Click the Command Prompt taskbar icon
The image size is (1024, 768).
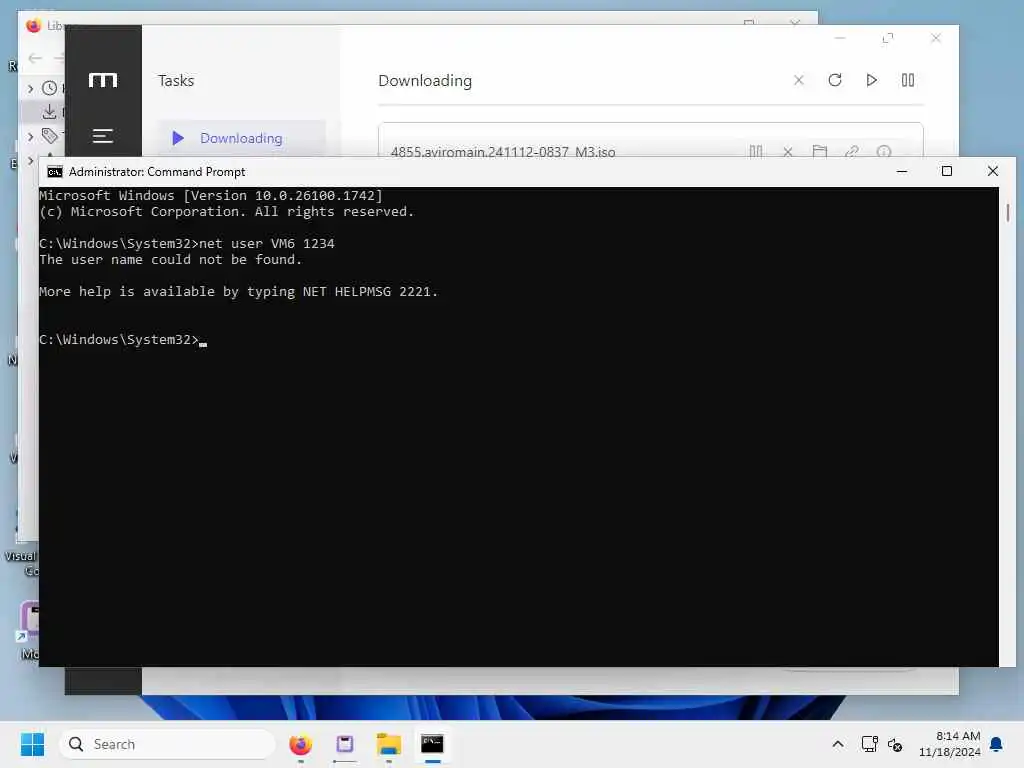coord(432,744)
